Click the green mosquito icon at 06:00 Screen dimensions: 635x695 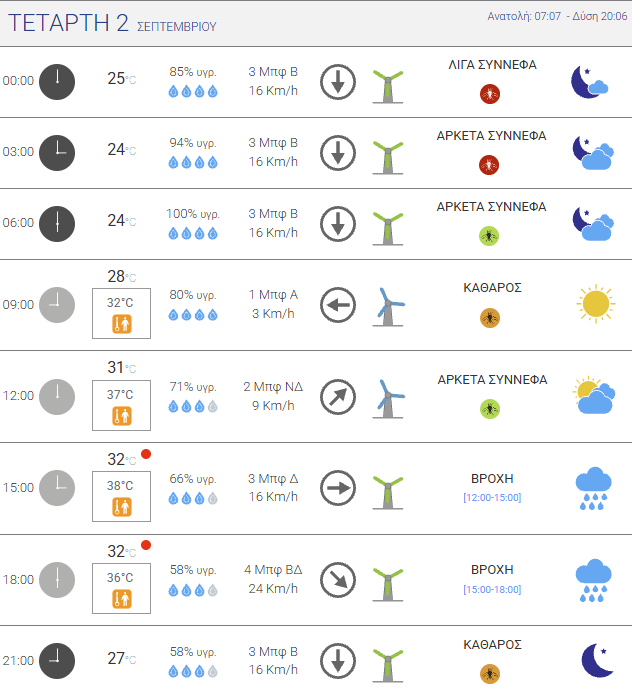tap(489, 236)
